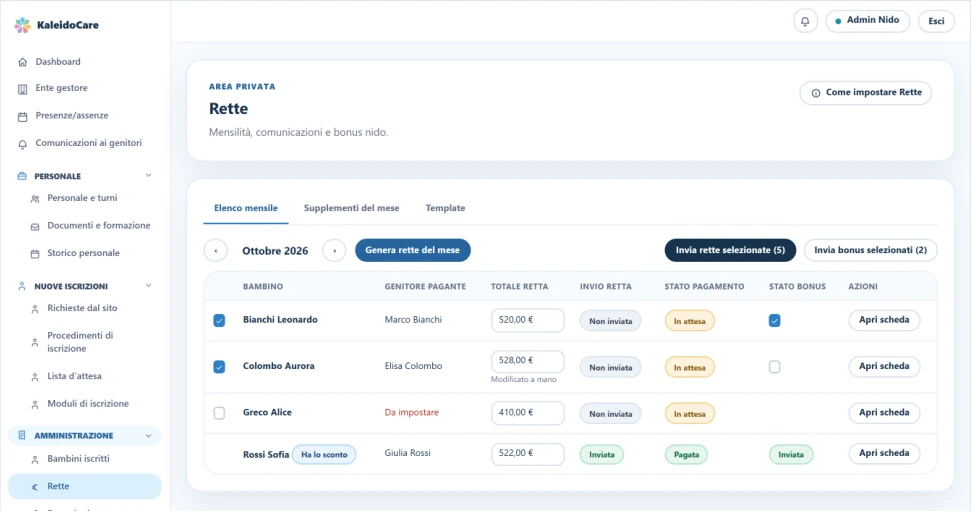
Task: Click the Moduli di iscrizione icon
Action: 35,404
